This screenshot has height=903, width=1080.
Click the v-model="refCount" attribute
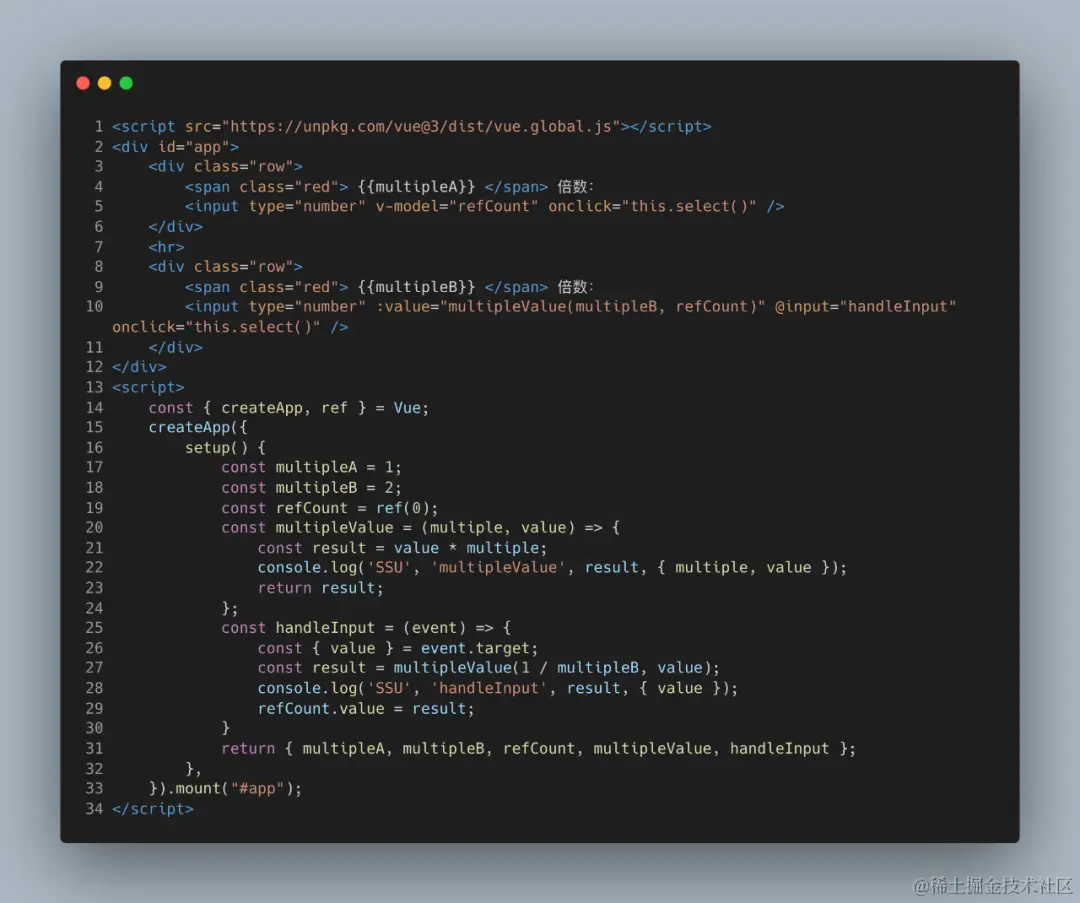pos(457,207)
